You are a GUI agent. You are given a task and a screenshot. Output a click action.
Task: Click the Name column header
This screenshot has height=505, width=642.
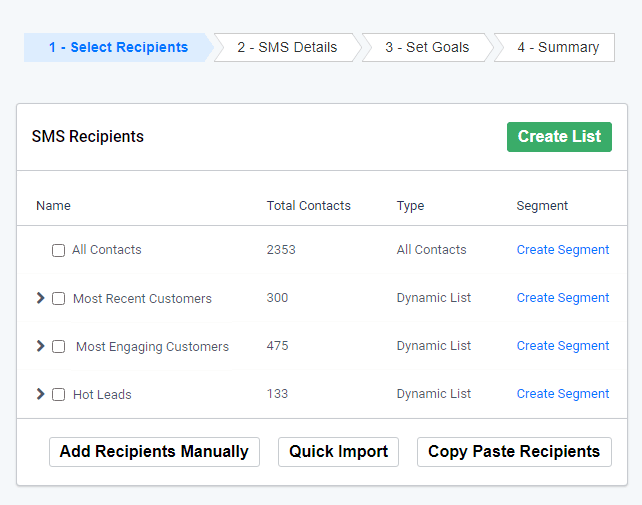pyautogui.click(x=53, y=206)
